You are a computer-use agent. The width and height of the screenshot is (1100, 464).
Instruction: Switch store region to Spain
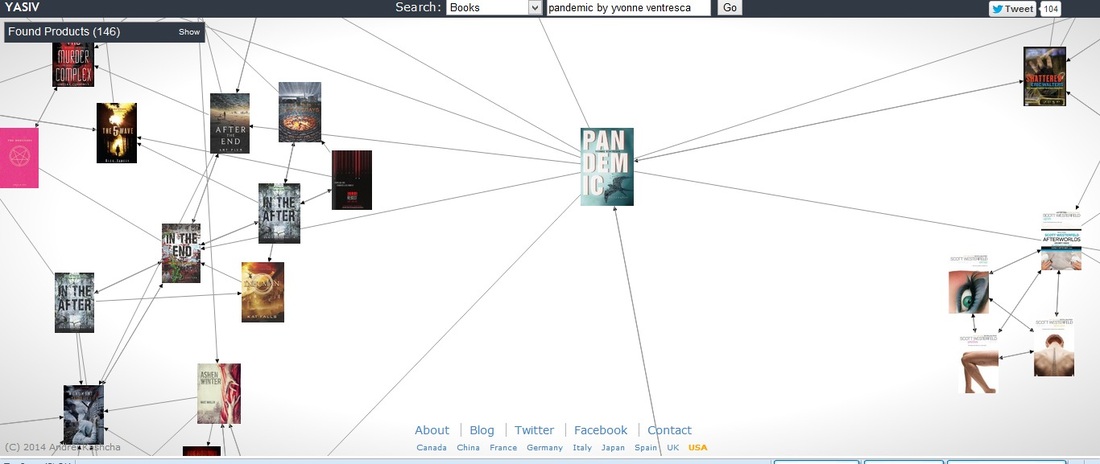(646, 448)
